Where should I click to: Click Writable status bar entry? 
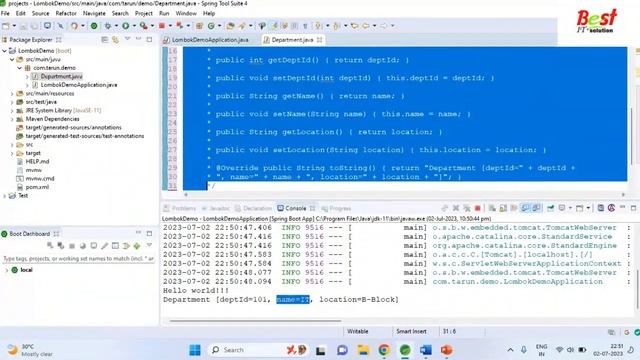pos(358,331)
